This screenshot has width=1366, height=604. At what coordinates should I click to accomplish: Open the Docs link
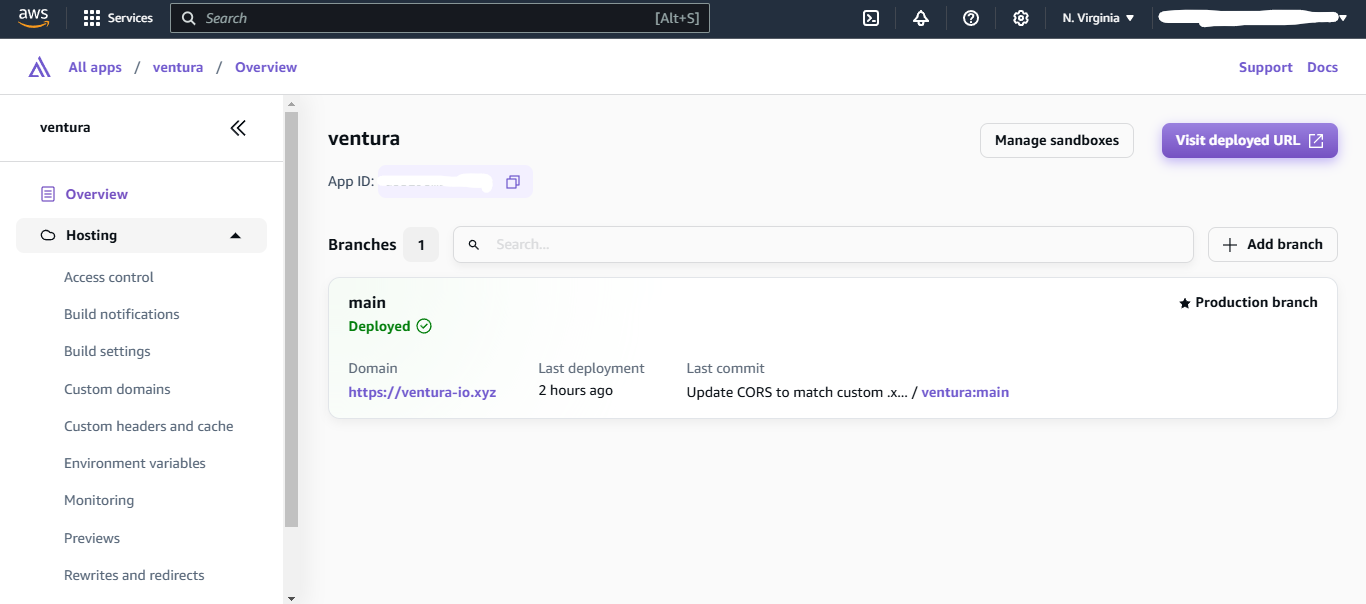point(1322,67)
